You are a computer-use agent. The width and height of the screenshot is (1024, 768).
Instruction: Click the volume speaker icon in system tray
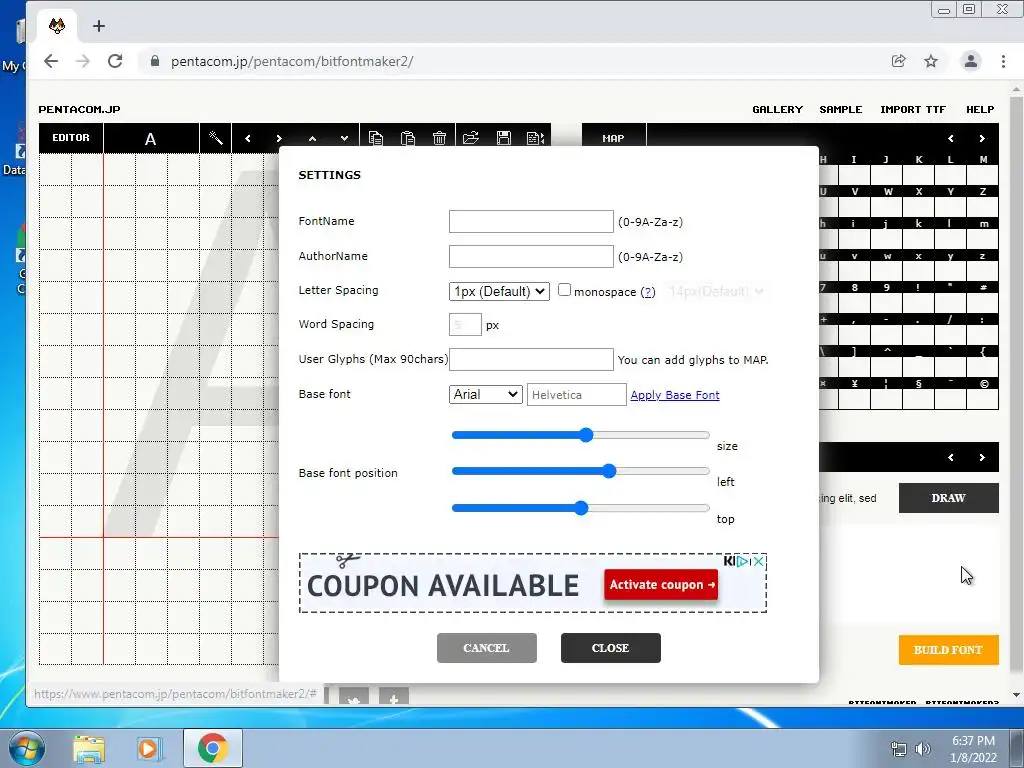[x=923, y=749]
